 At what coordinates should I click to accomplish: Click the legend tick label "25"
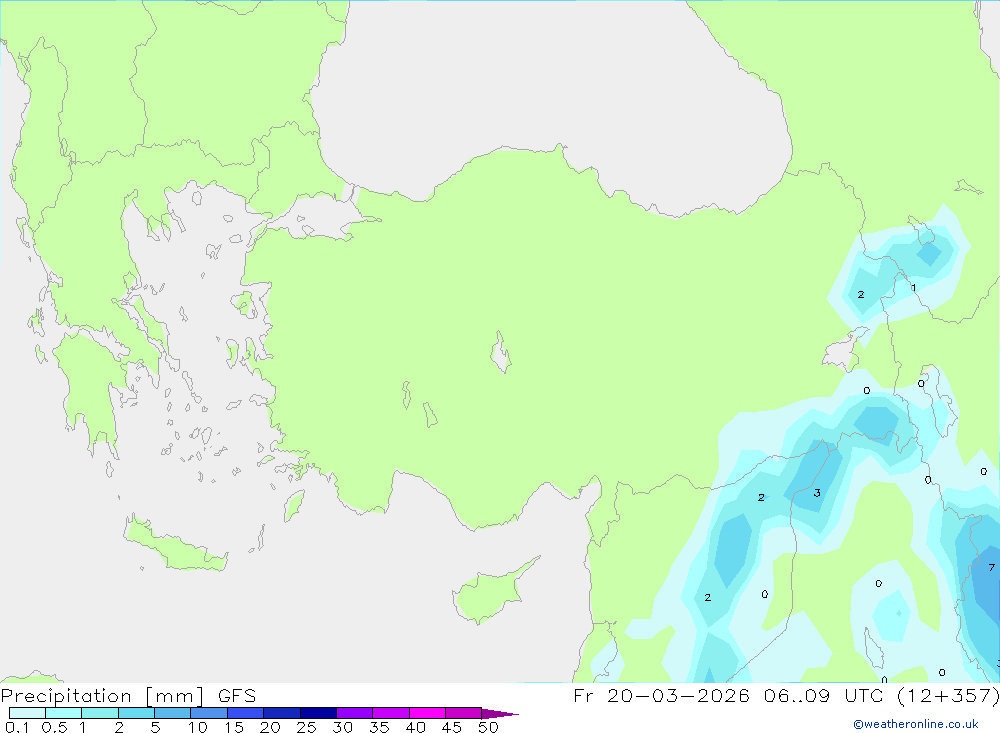[x=306, y=727]
